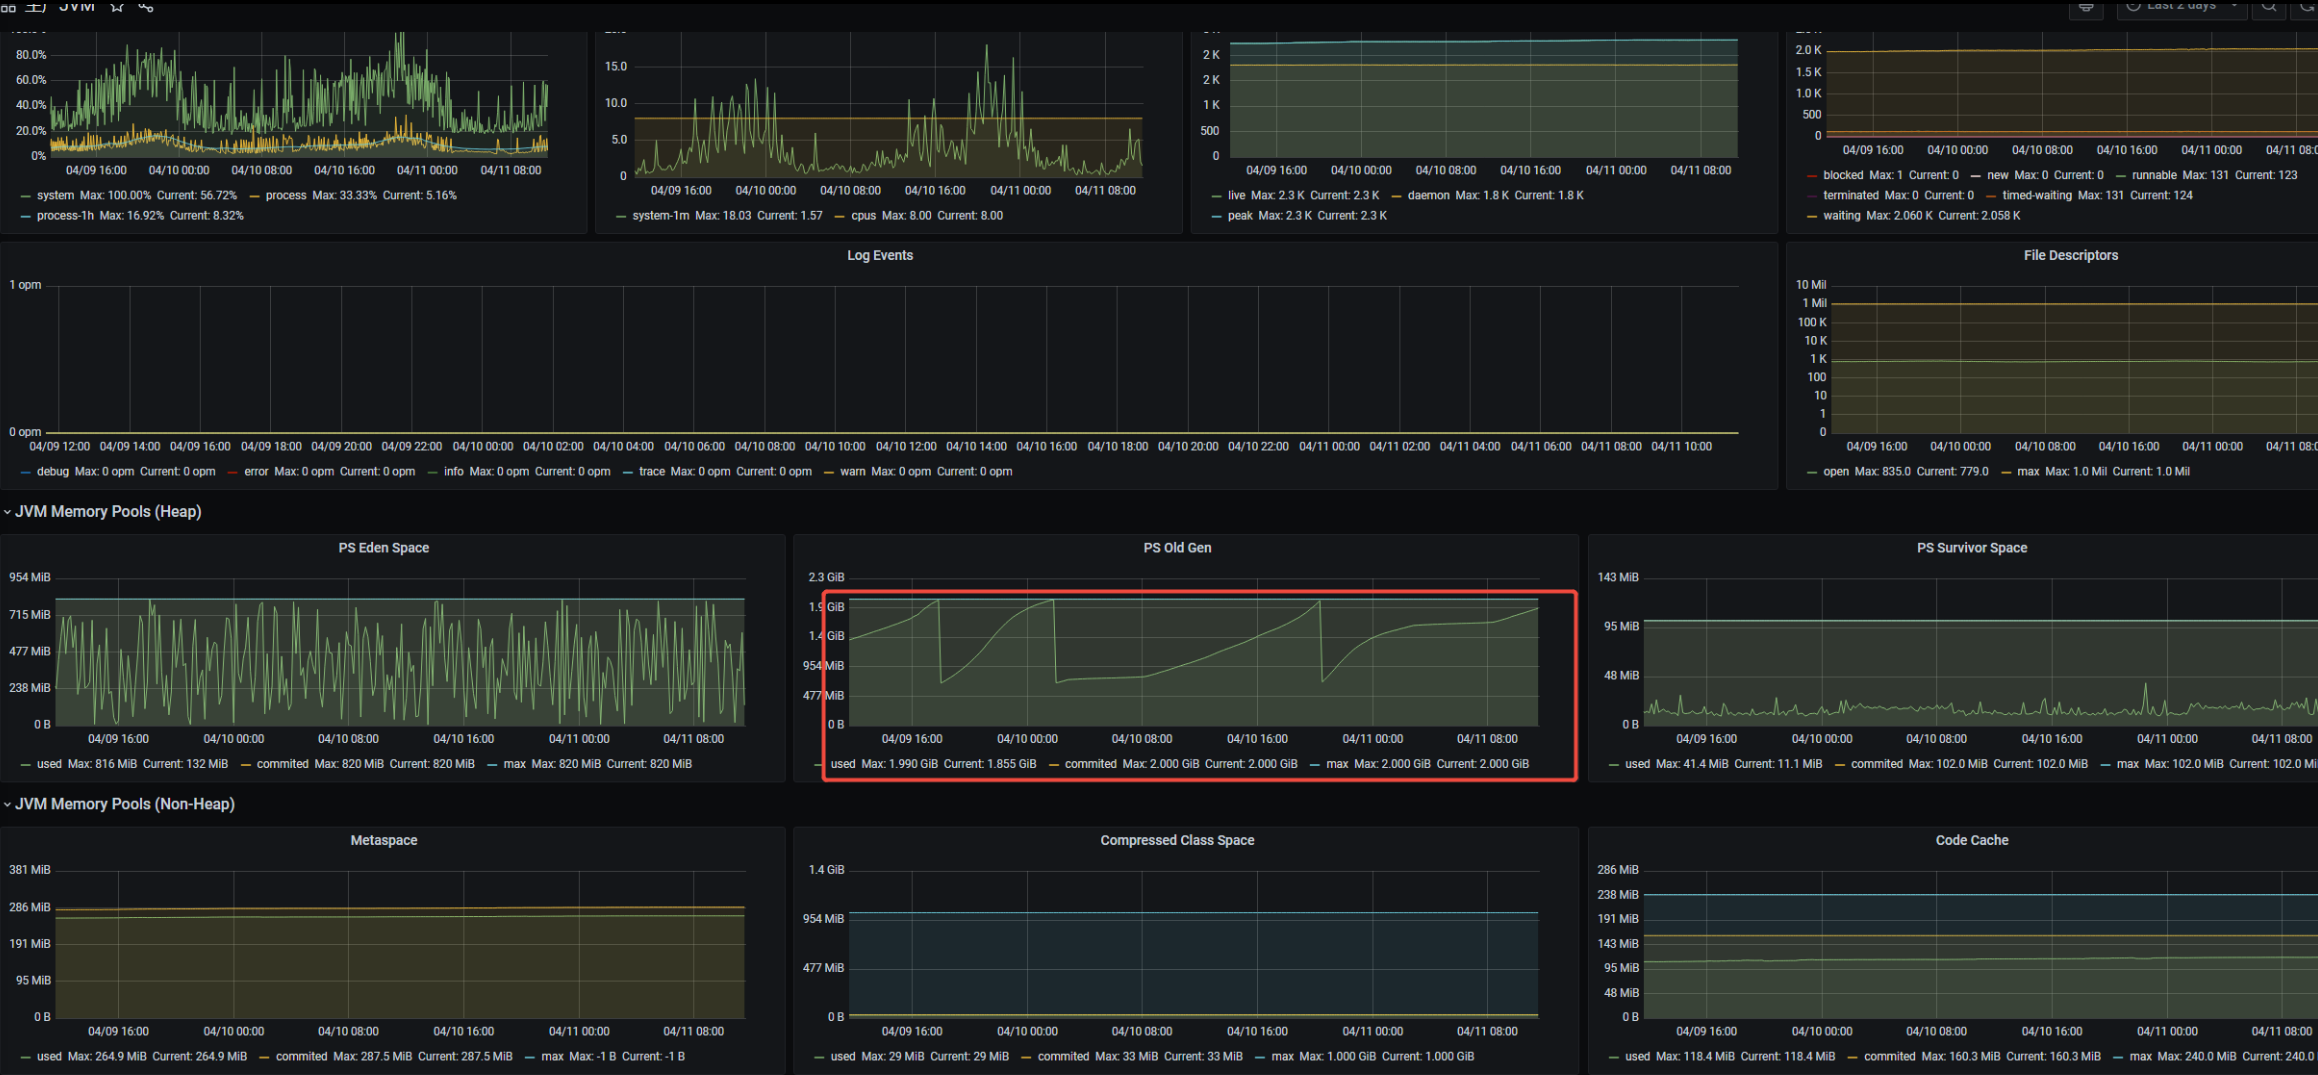
Task: Toggle the open series in File Descriptors legend
Action: (x=1836, y=472)
